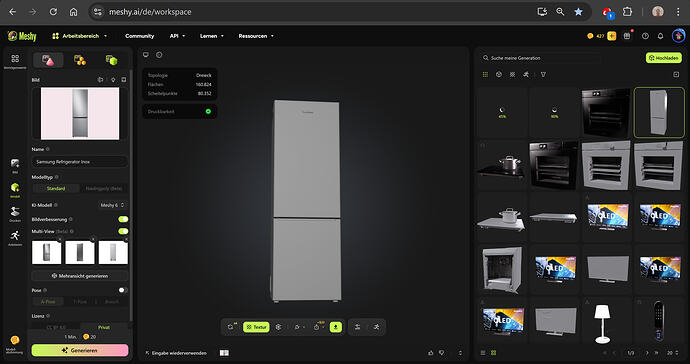
Task: Open the Meshy 6 KI-Modell dropdown
Action: click(x=113, y=205)
